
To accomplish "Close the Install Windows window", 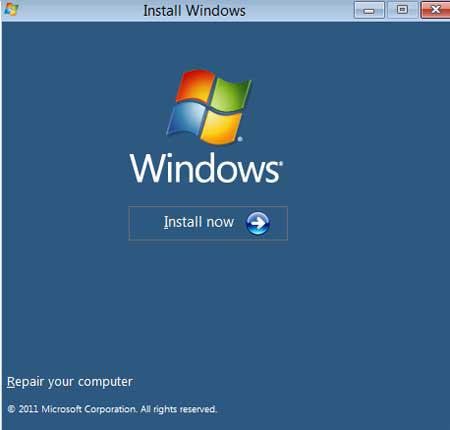I will tap(435, 10).
